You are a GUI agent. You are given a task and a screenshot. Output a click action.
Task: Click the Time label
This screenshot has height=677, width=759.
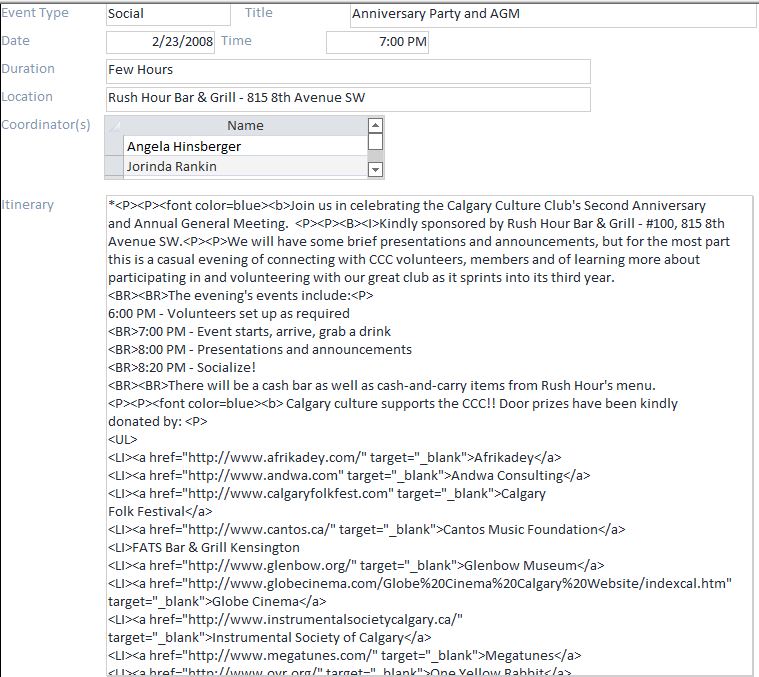[x=236, y=41]
